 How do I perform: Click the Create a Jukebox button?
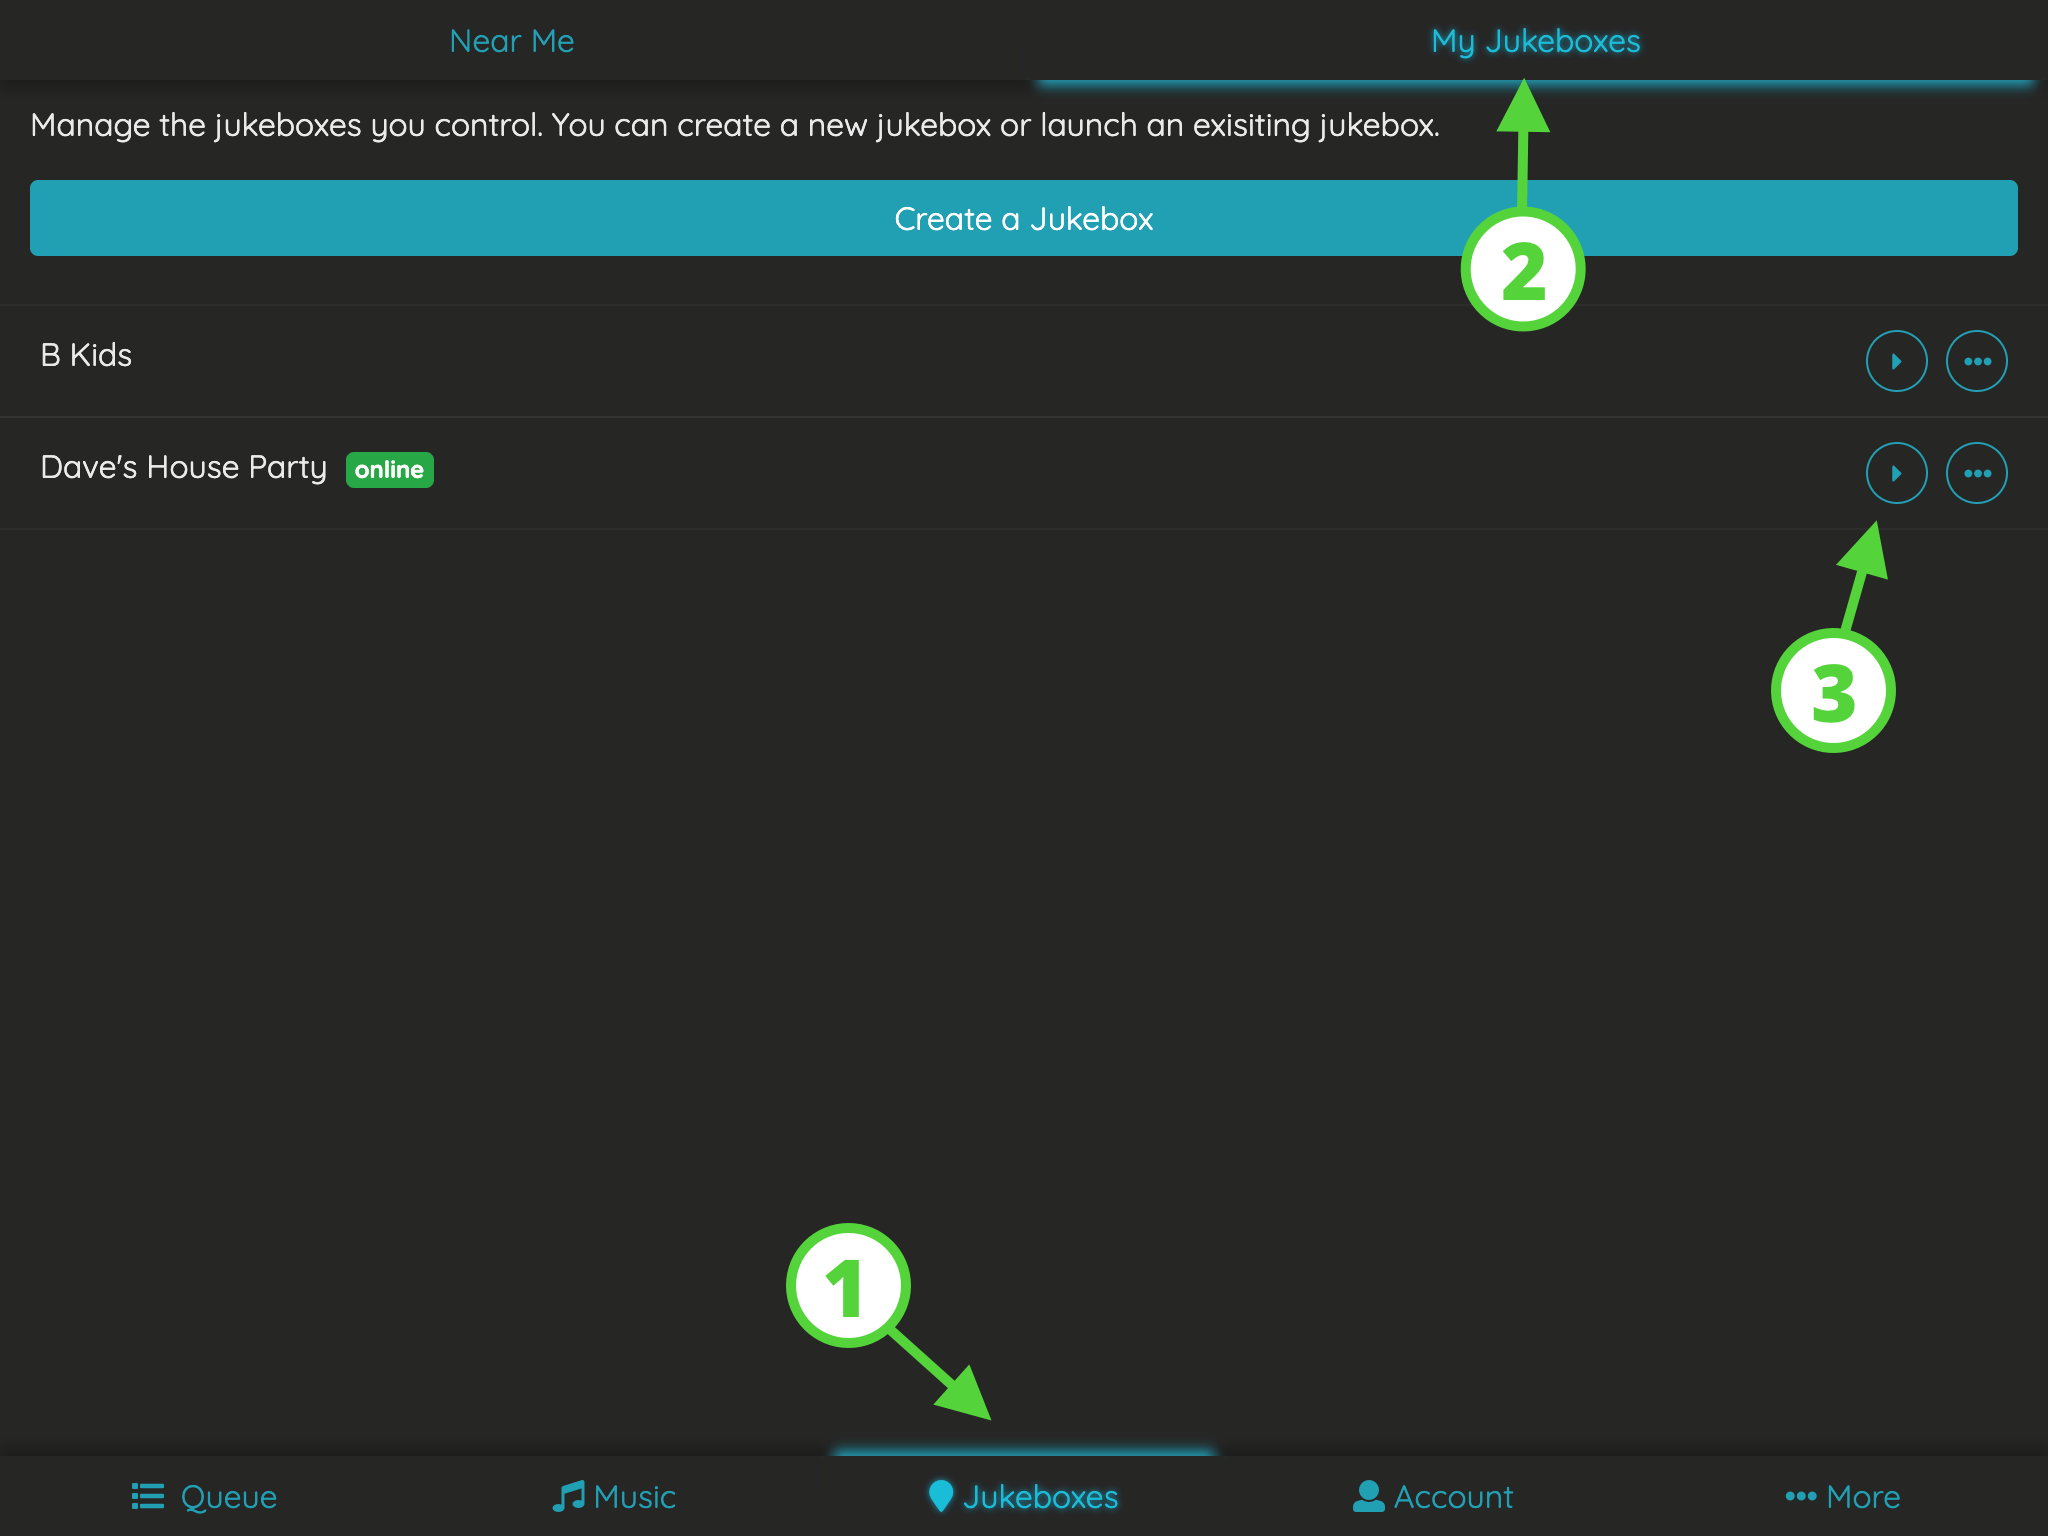[x=1024, y=218]
